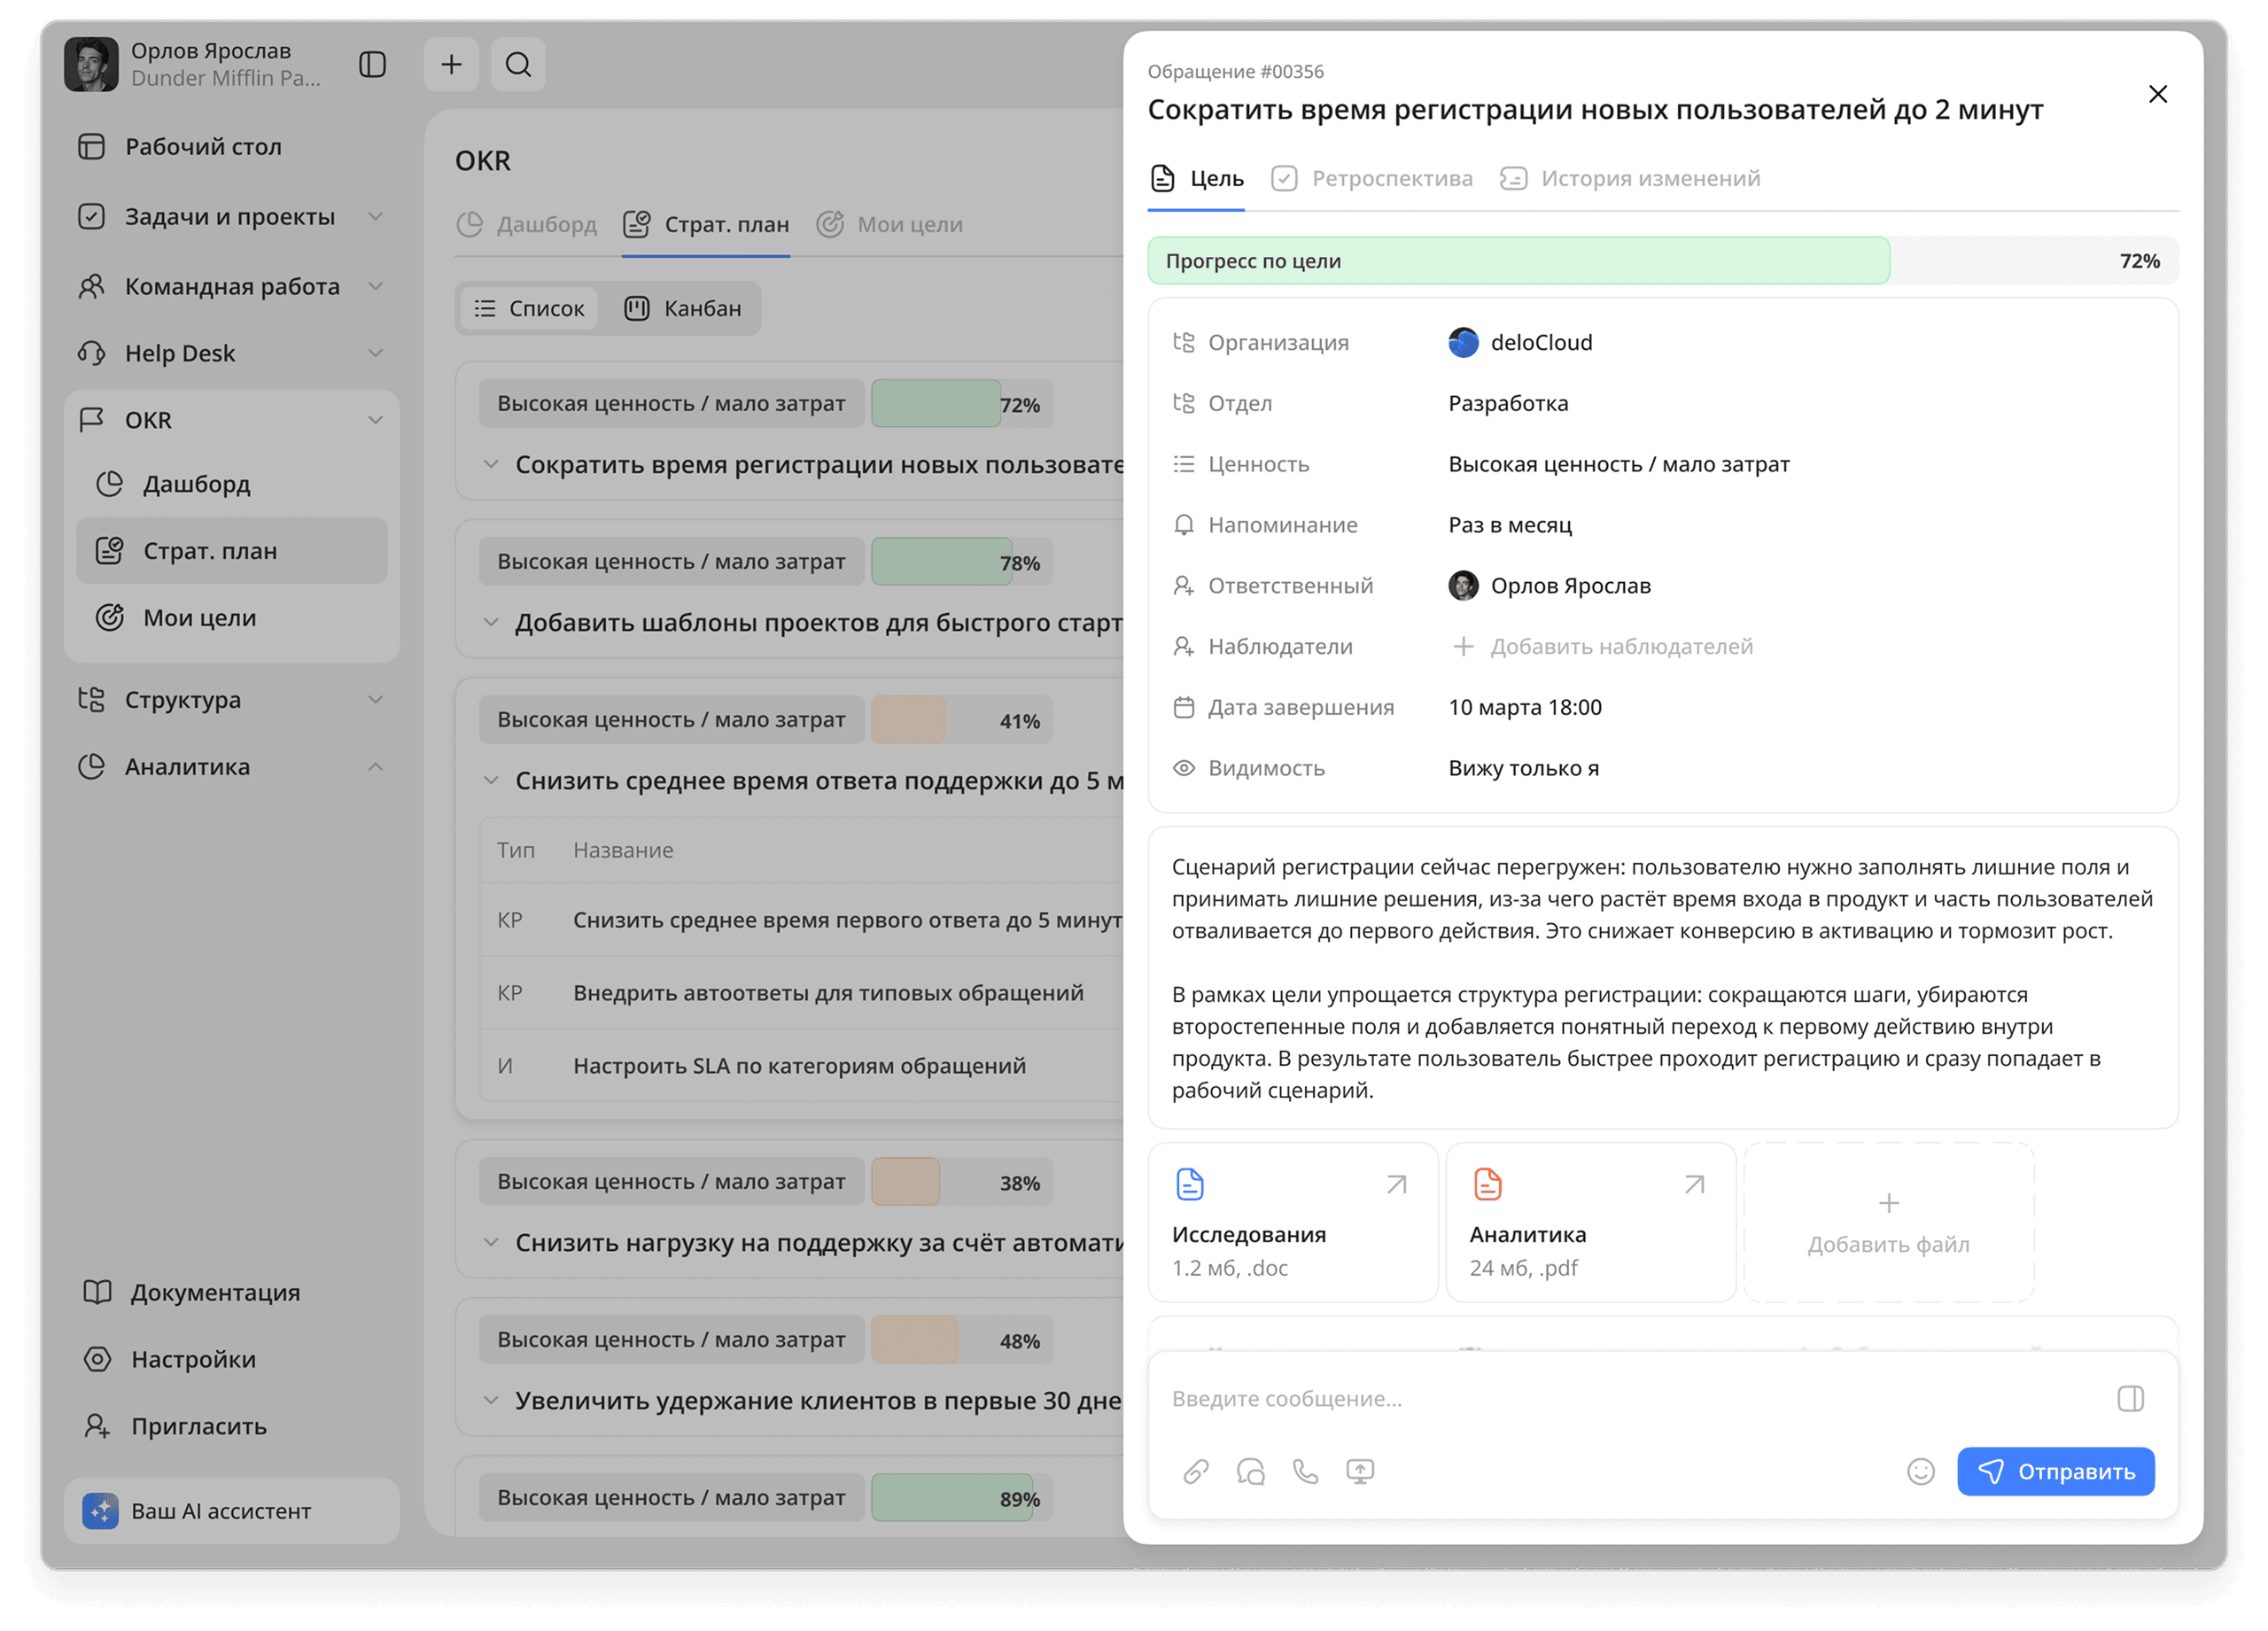Click the Видимость value Вижу только я

coord(1523,768)
